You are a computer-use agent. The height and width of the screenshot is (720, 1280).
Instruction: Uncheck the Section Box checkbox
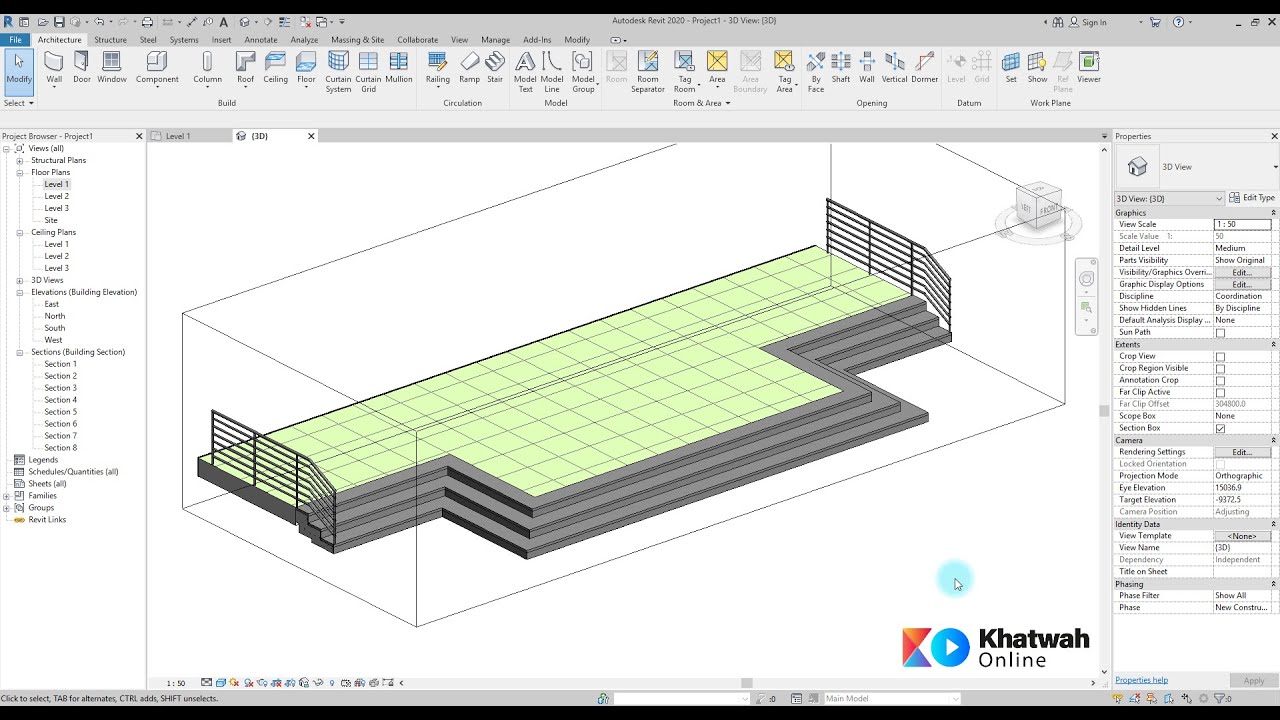click(x=1220, y=428)
